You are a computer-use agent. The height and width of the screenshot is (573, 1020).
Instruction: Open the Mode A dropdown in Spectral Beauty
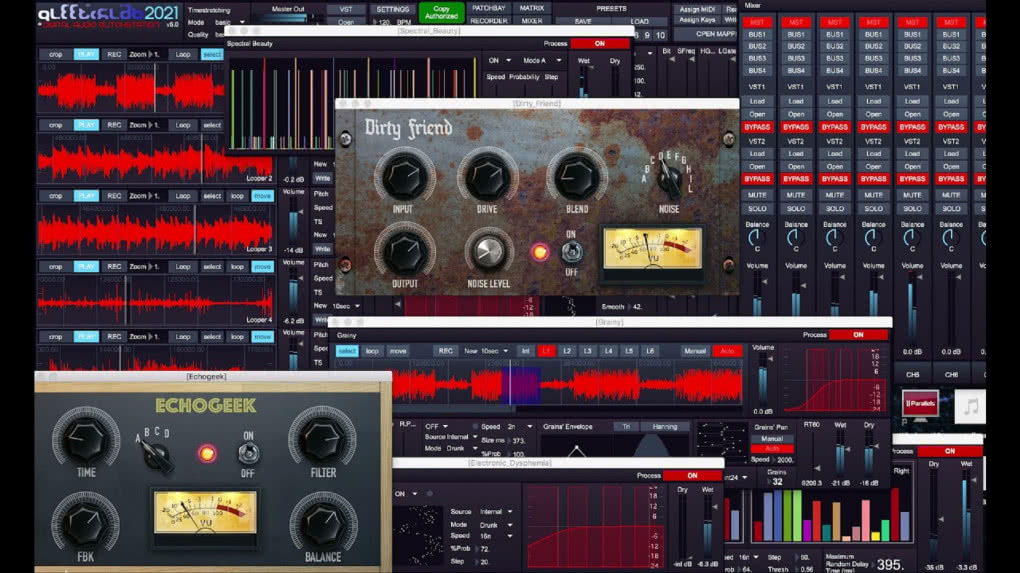pyautogui.click(x=542, y=60)
